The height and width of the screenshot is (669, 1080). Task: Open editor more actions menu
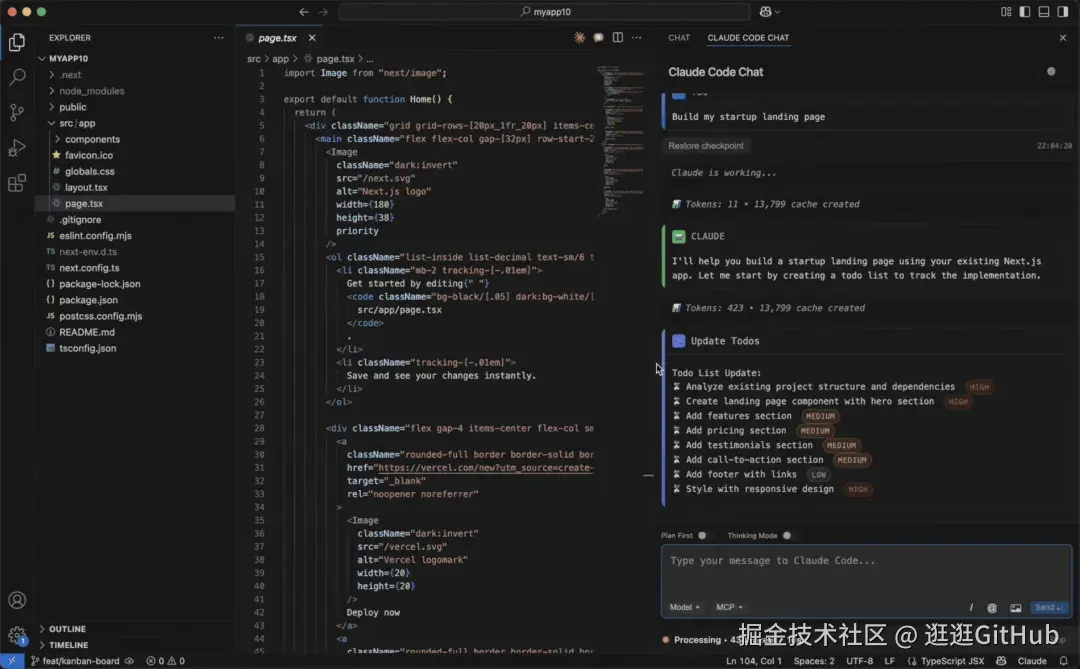(x=636, y=38)
